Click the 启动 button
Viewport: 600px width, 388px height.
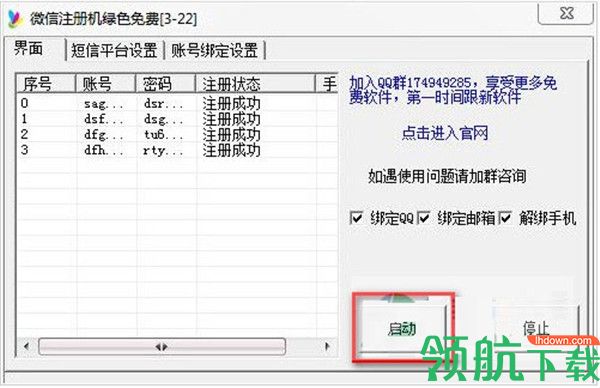click(402, 329)
